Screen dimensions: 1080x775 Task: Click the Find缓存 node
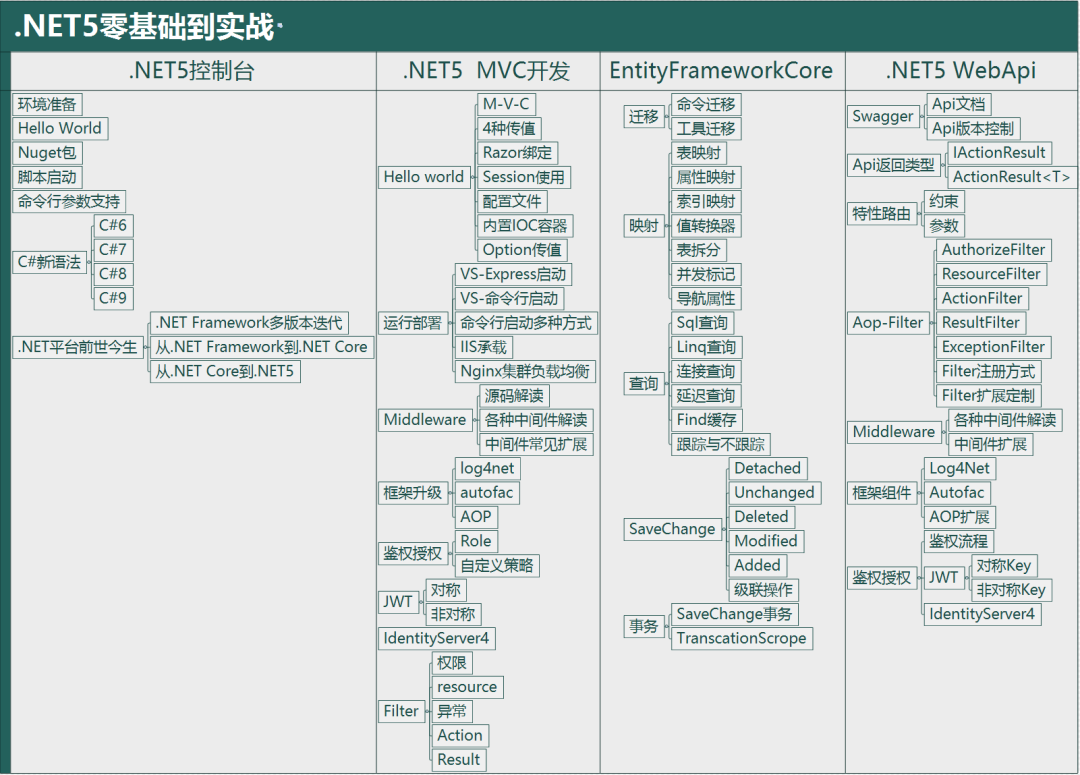[707, 420]
